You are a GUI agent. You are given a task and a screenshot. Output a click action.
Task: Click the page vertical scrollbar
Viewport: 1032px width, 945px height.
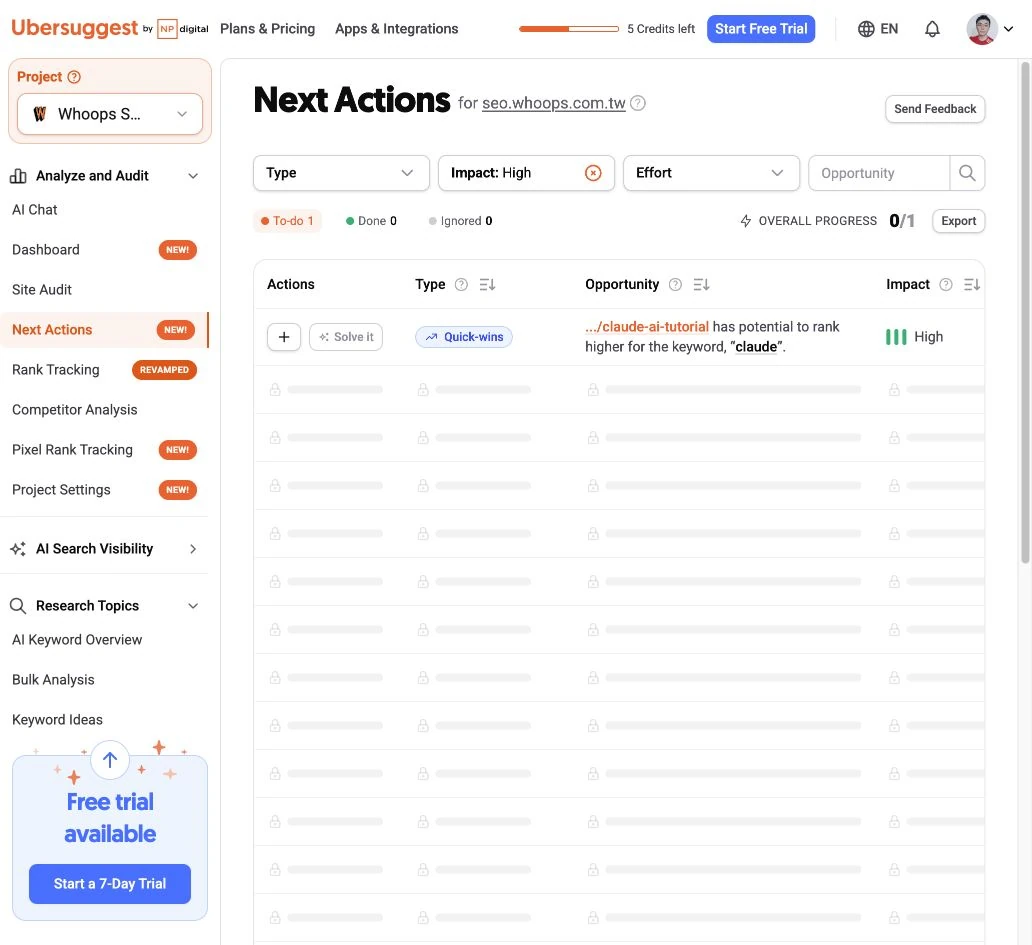click(1025, 313)
